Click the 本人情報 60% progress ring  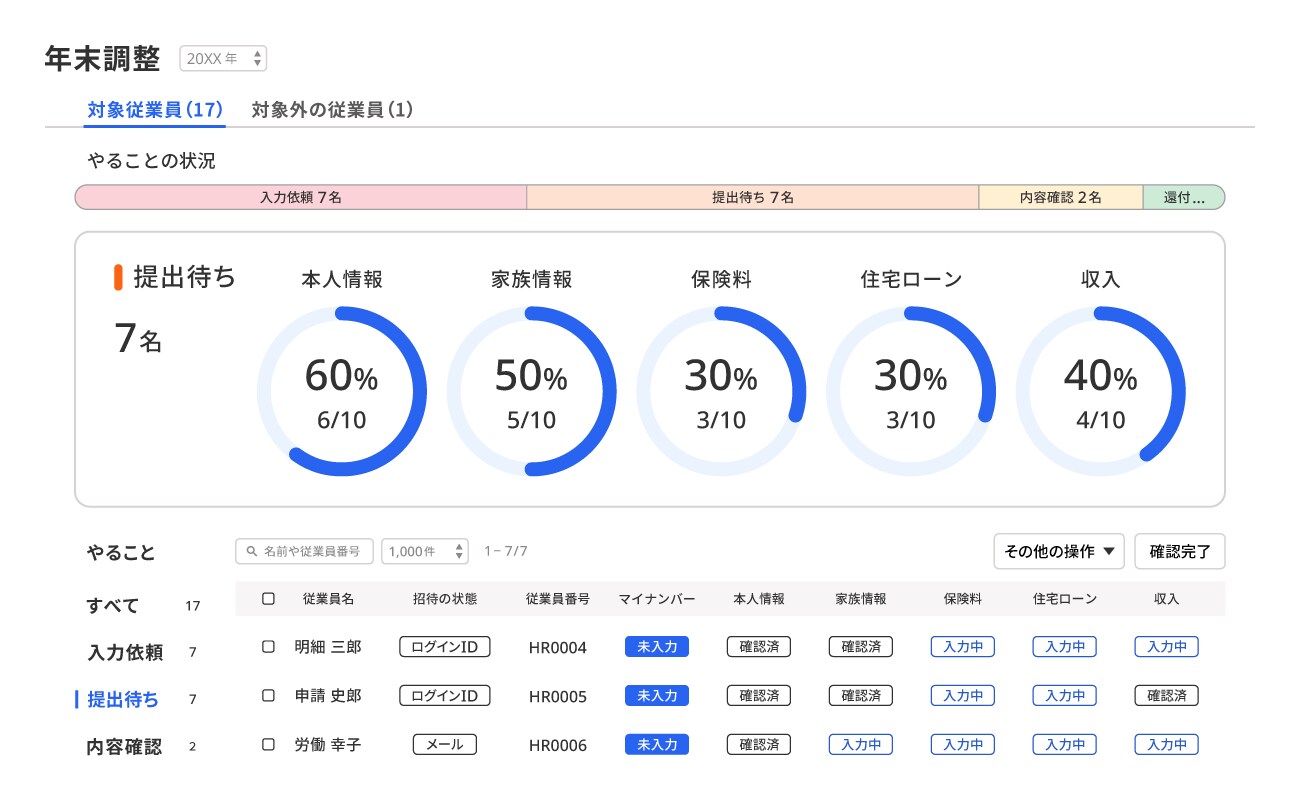[x=341, y=391]
